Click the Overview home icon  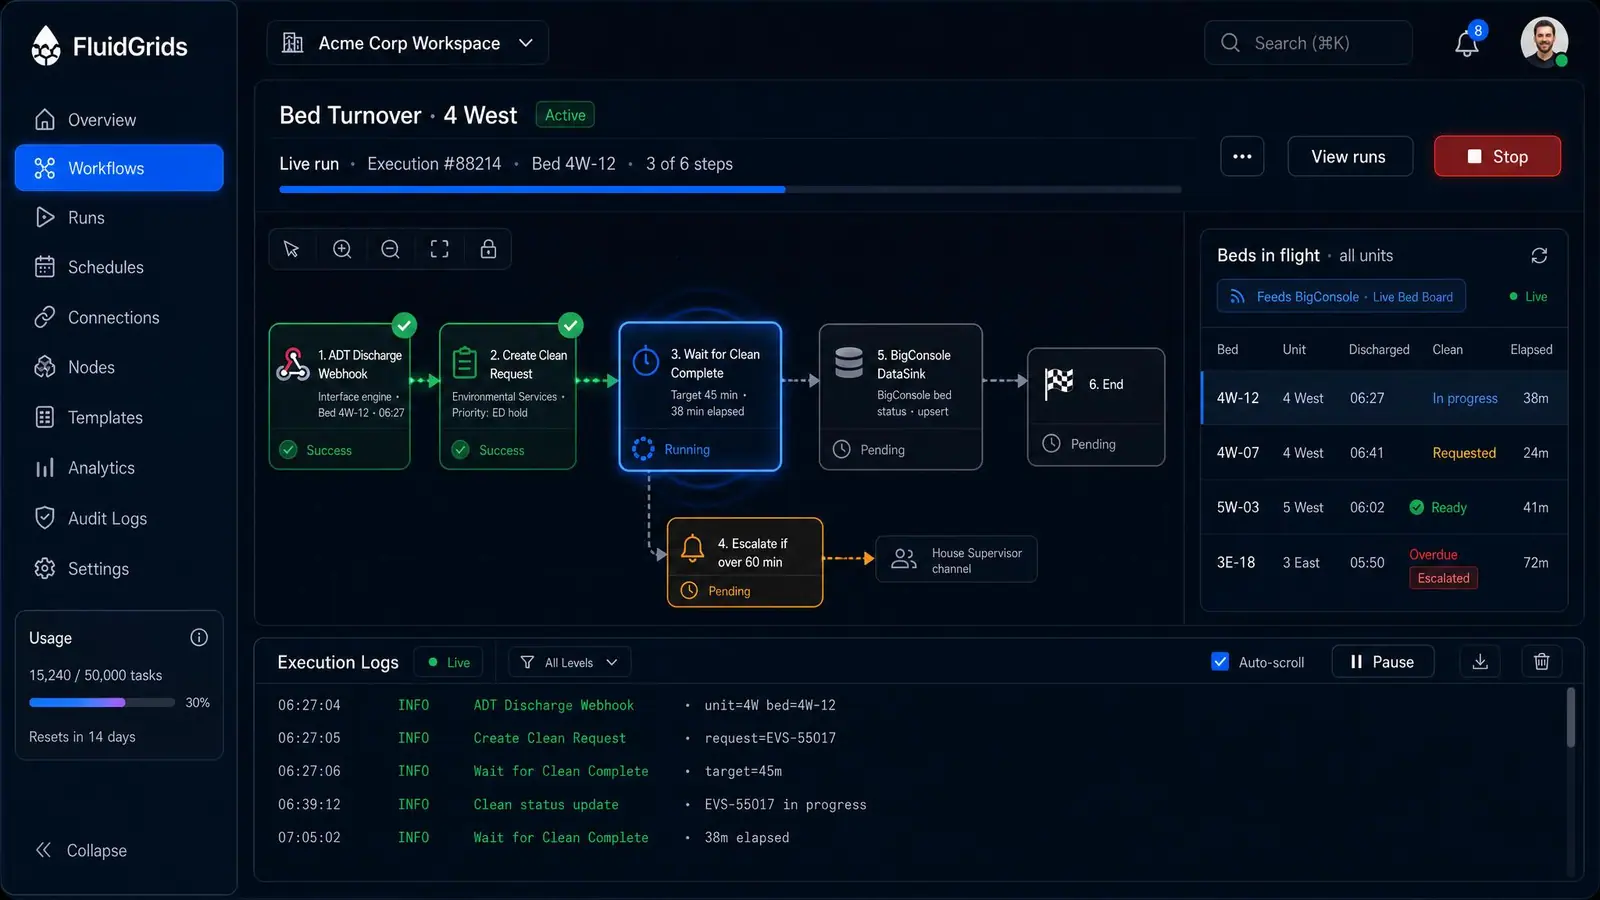(45, 119)
